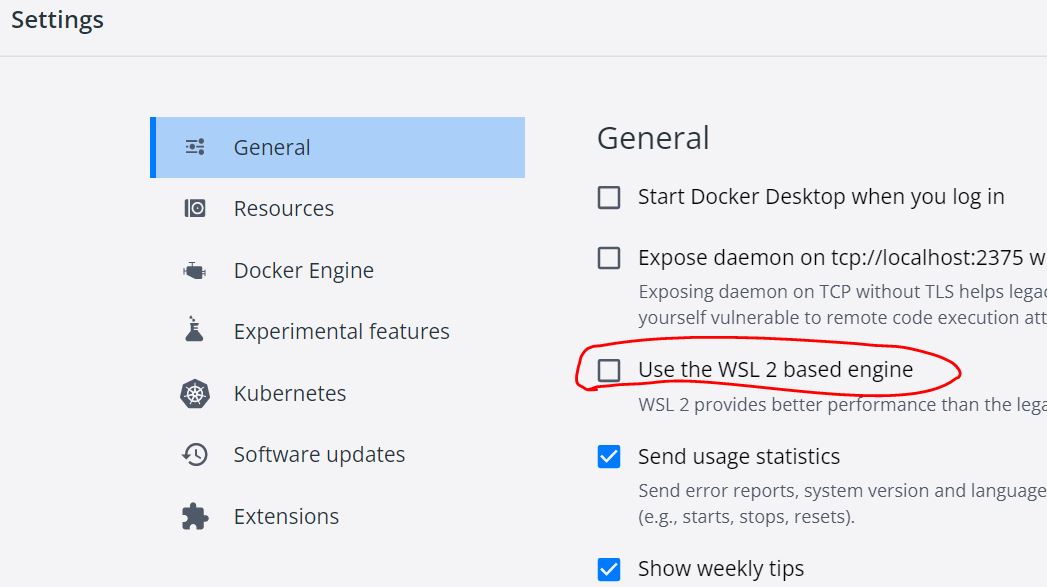Image resolution: width=1047 pixels, height=587 pixels.
Task: Click the Experimental features flask icon
Action: pos(195,331)
